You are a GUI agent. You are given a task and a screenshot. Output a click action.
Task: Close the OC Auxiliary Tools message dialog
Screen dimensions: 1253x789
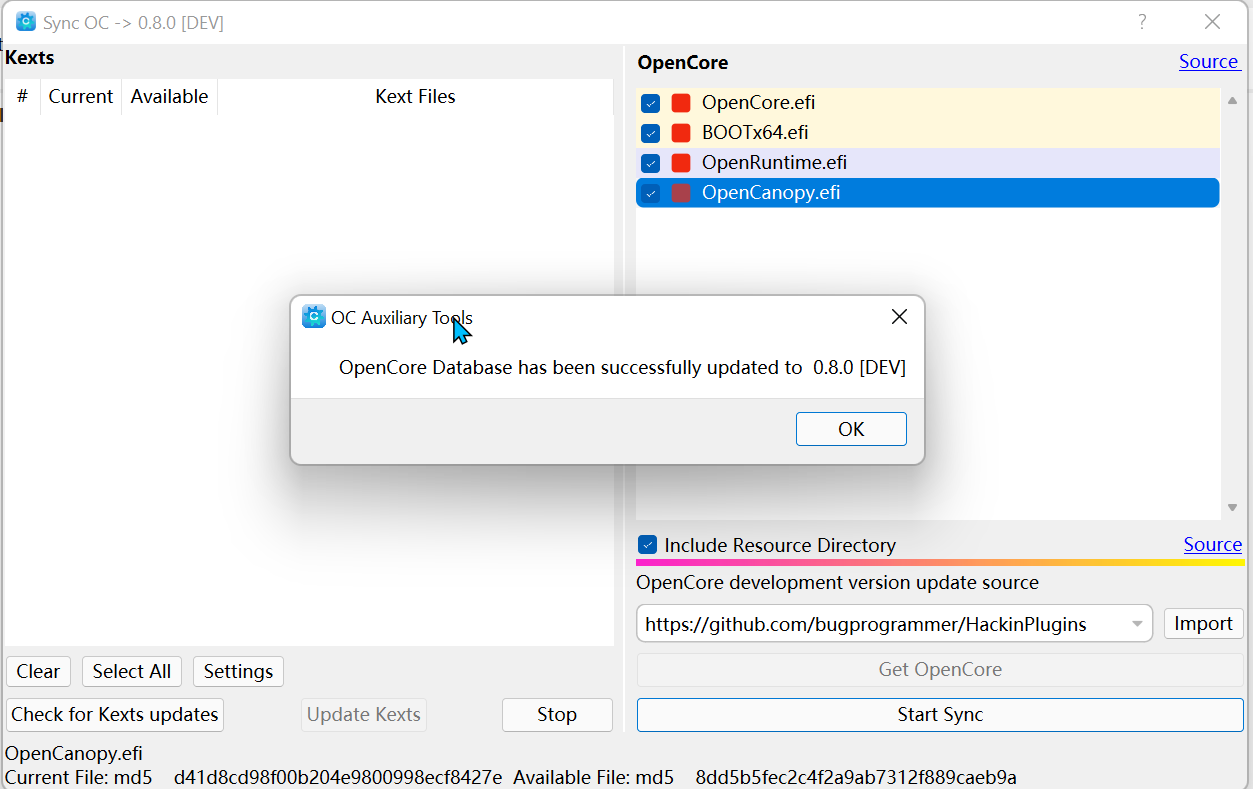pos(899,317)
